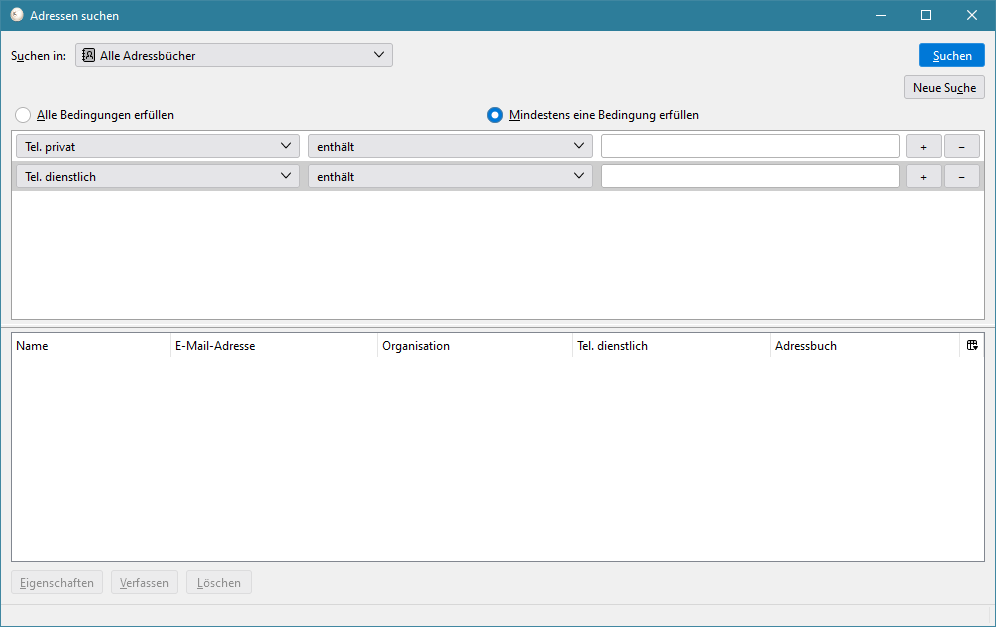Viewport: 996px width, 627px height.
Task: Click the 'Neue Suche' button
Action: 944,88
